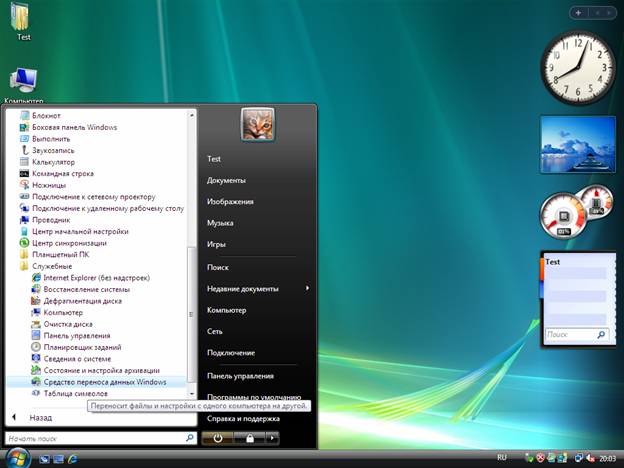Open the Test user folder link
The image size is (624, 468).
point(214,159)
